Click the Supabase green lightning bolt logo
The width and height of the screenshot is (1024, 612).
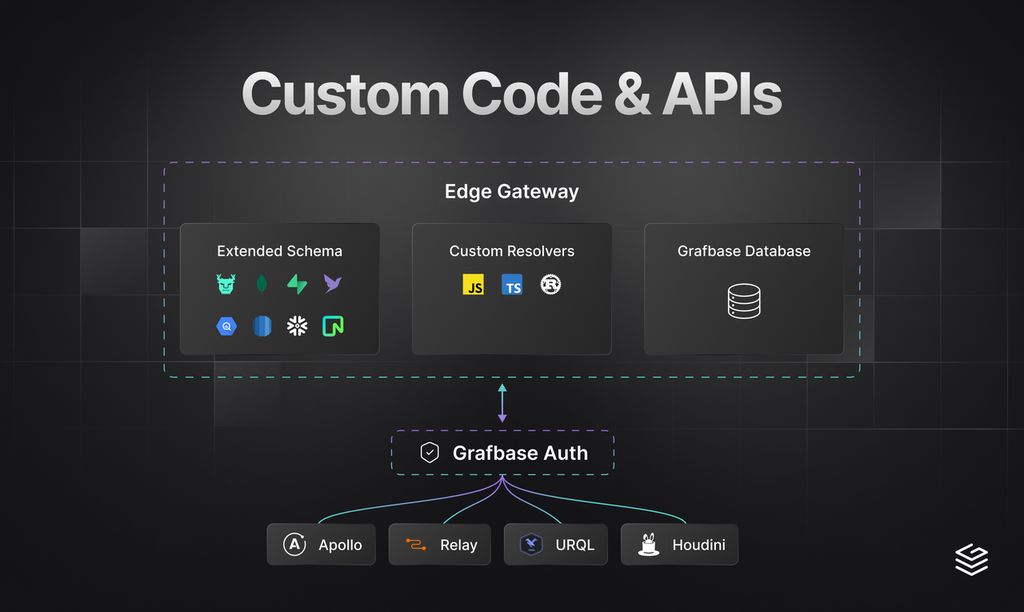pyautogui.click(x=297, y=284)
